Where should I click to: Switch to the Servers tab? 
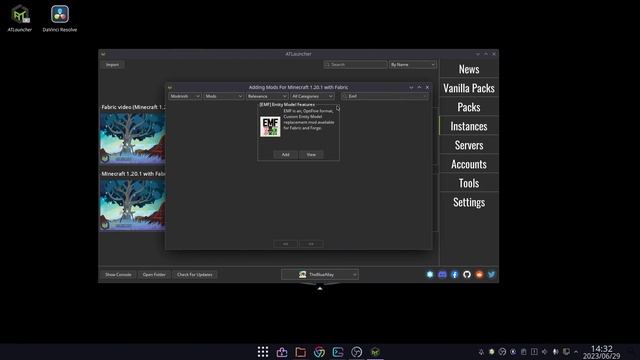click(x=469, y=145)
